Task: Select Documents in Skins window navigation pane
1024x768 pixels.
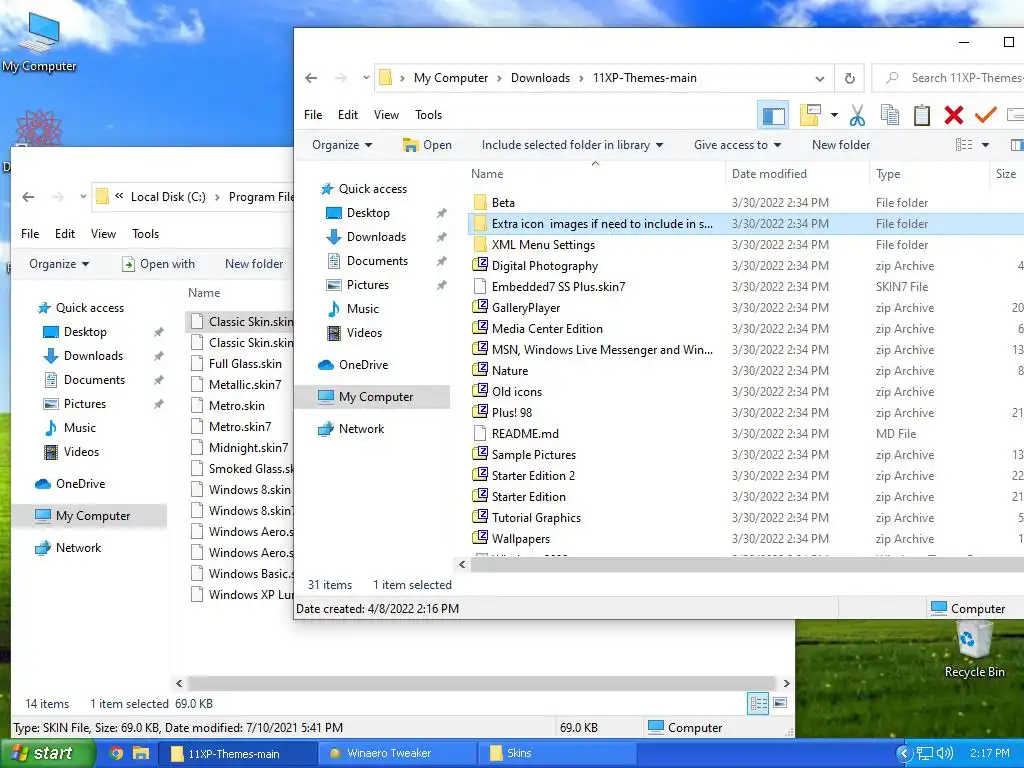Action: [x=94, y=380]
